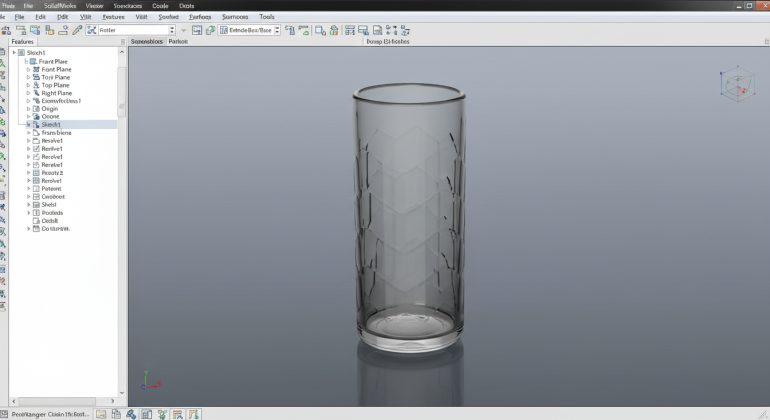Image resolution: width=770 pixels, height=420 pixels.
Task: Open the Rotter combo box dropdown
Action: point(171,30)
